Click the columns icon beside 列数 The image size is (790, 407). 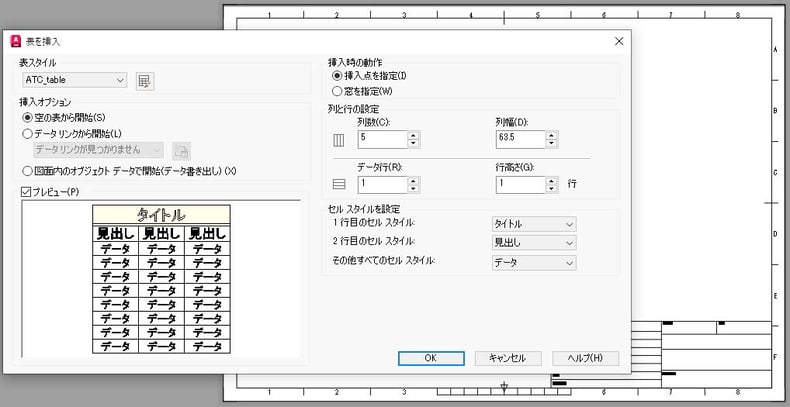[x=339, y=141]
